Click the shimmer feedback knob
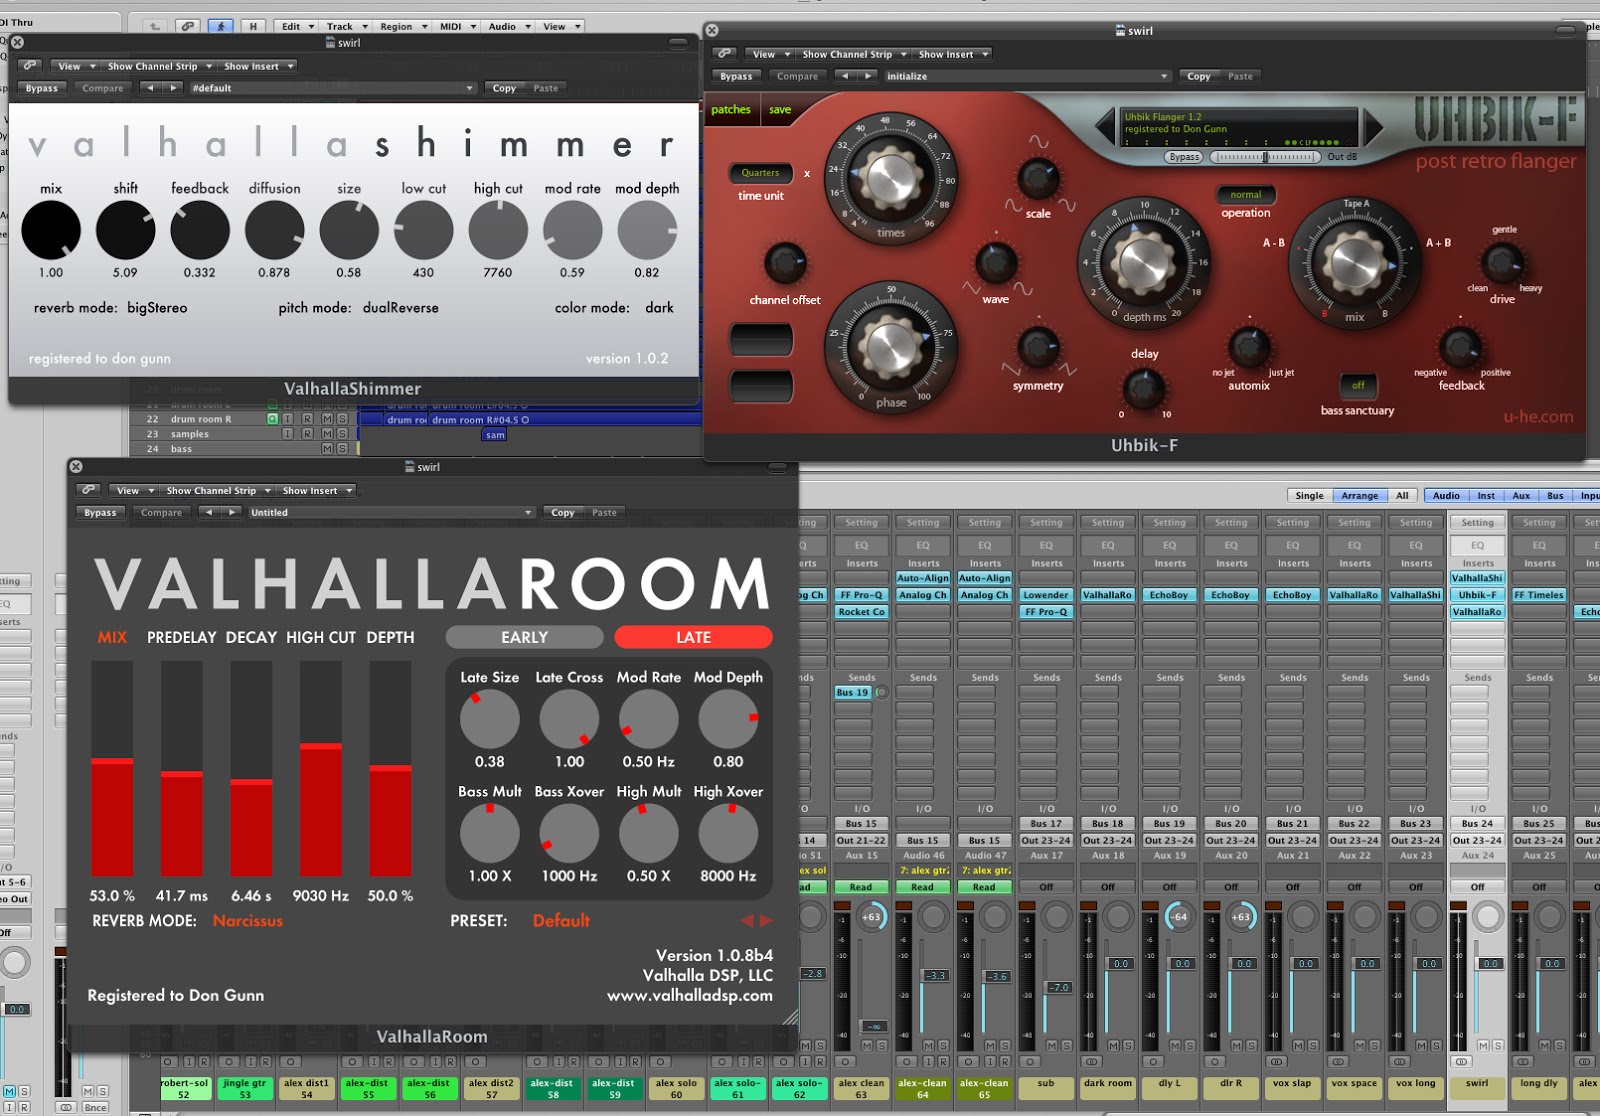 [x=200, y=230]
